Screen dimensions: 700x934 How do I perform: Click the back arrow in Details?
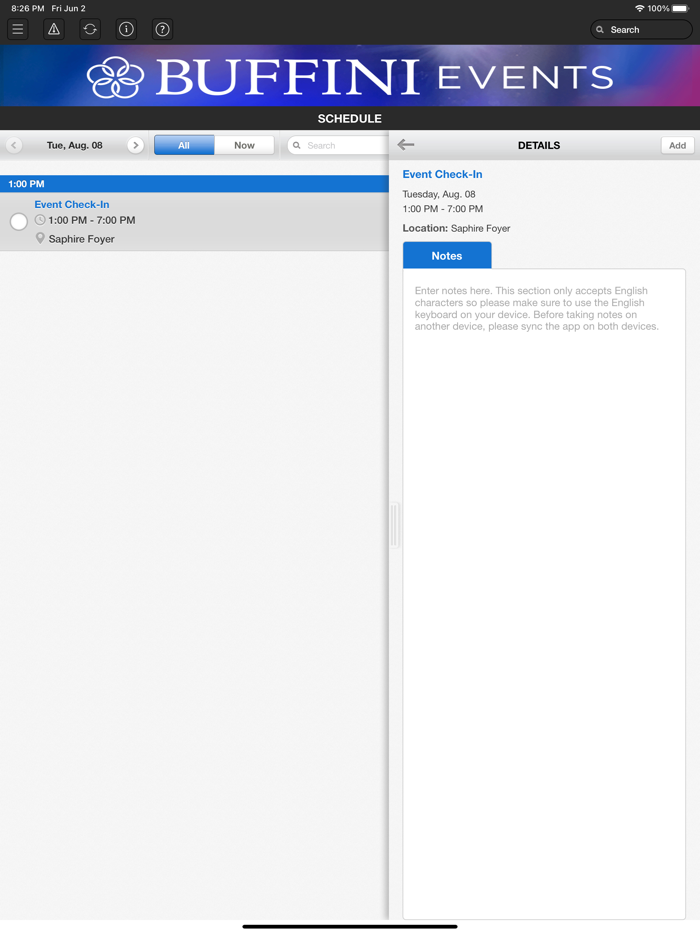pyautogui.click(x=406, y=145)
